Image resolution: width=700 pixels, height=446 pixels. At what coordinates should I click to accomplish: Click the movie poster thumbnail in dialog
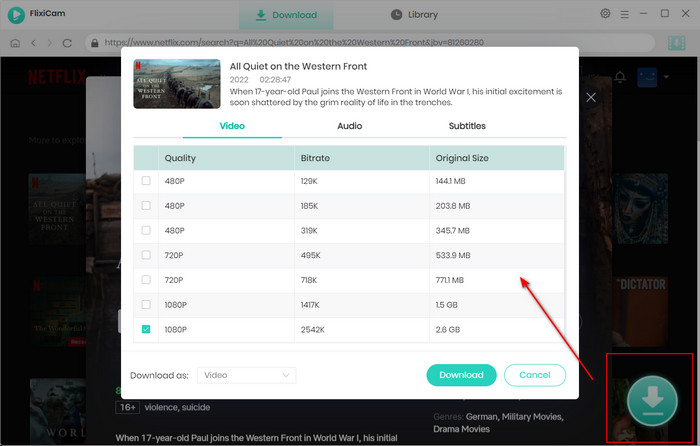coord(177,84)
